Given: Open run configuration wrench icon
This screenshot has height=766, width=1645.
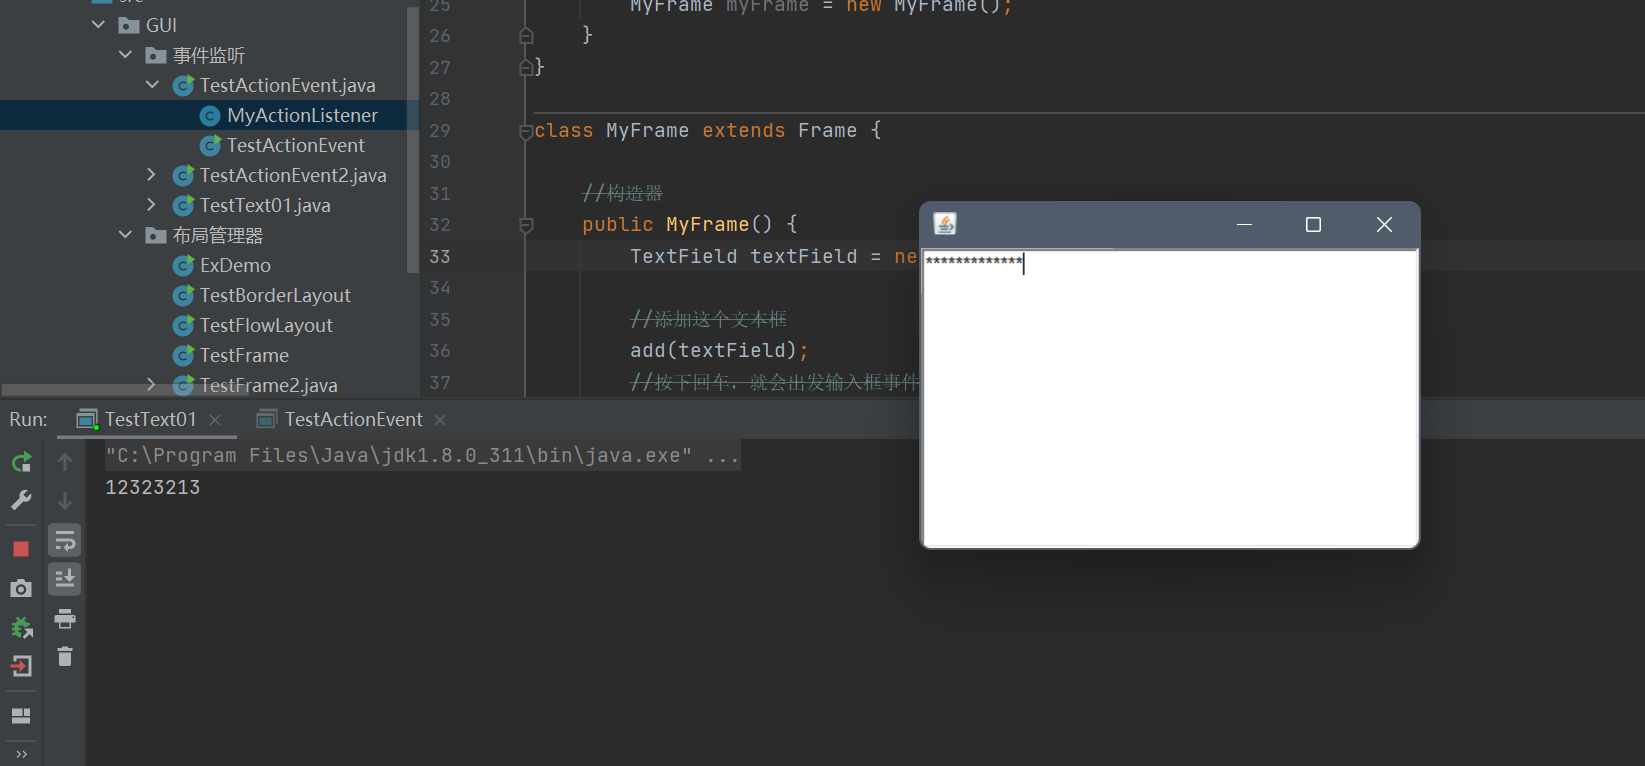Looking at the screenshot, I should click(x=21, y=500).
